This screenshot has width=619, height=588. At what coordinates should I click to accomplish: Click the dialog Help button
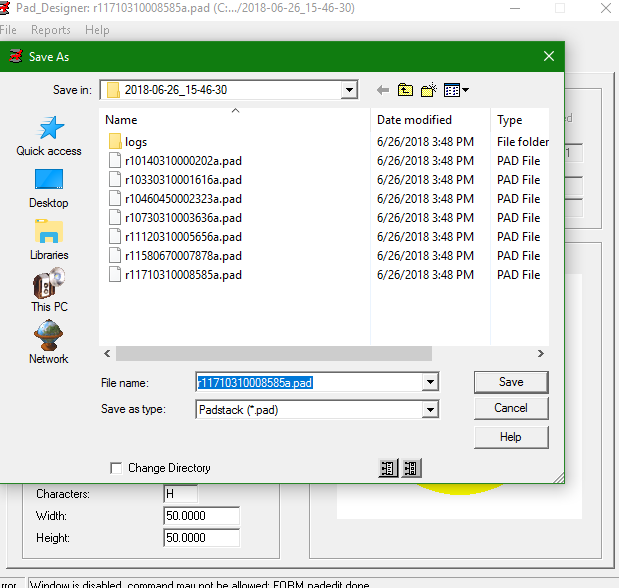[x=511, y=437]
